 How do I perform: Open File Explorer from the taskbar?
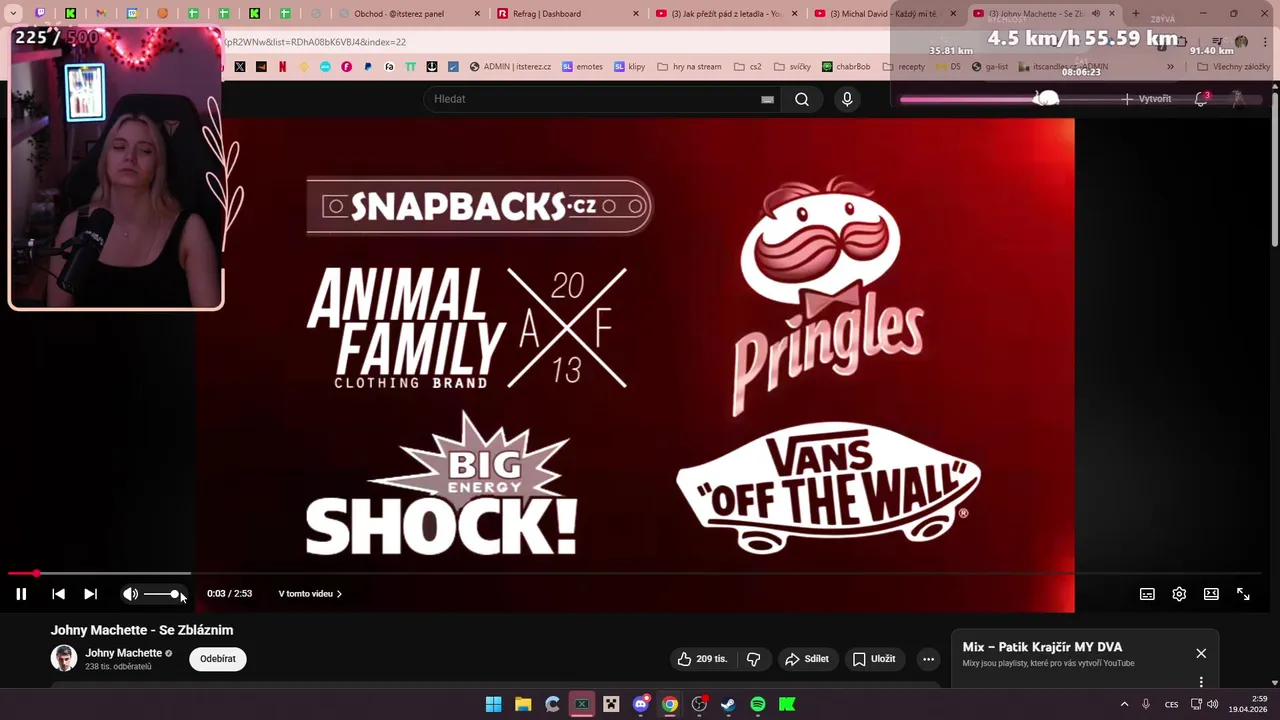523,704
